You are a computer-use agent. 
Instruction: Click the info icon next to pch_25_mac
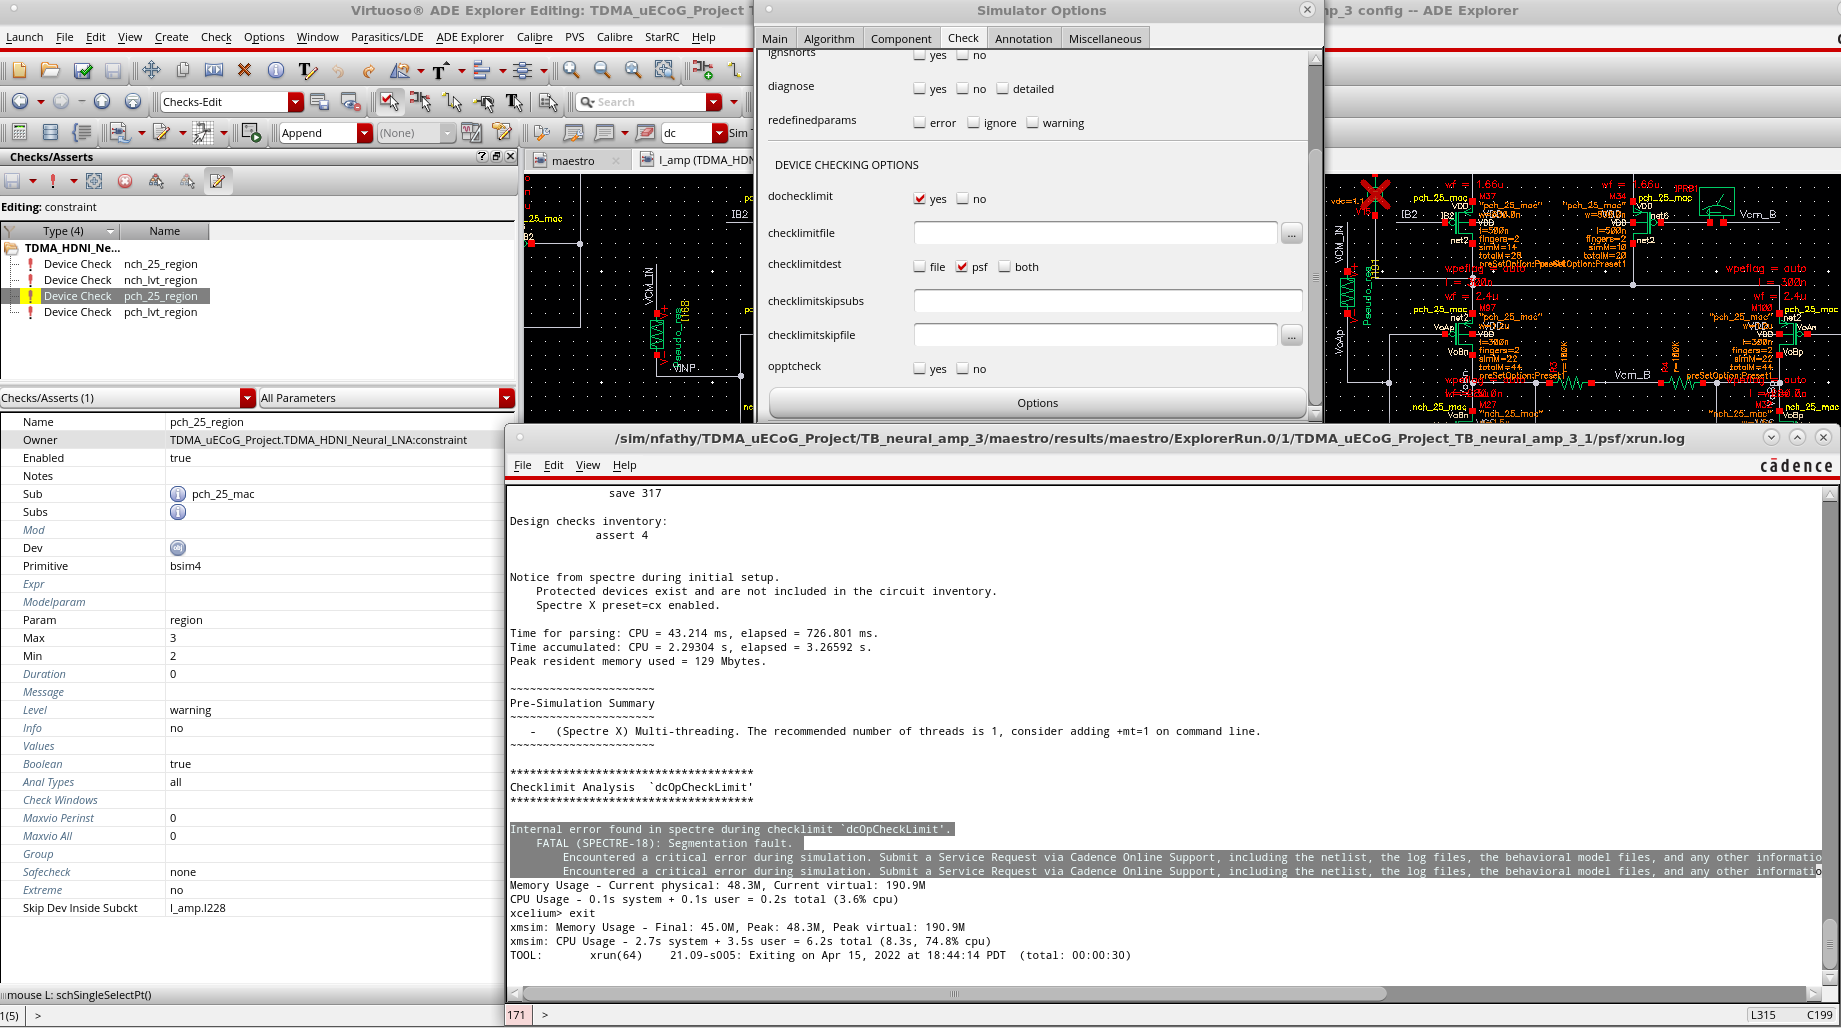(x=178, y=494)
